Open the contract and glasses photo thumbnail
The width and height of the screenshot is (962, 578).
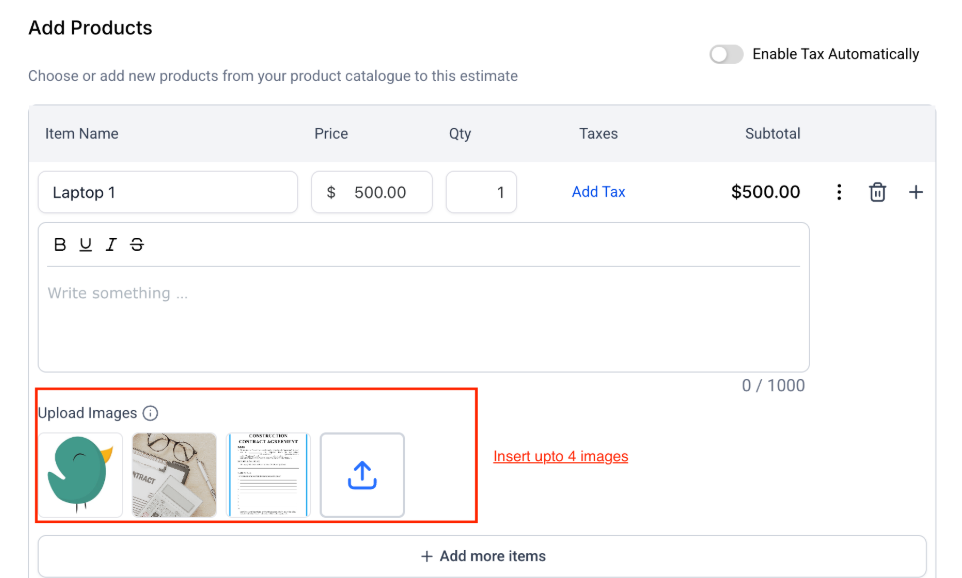click(x=174, y=475)
